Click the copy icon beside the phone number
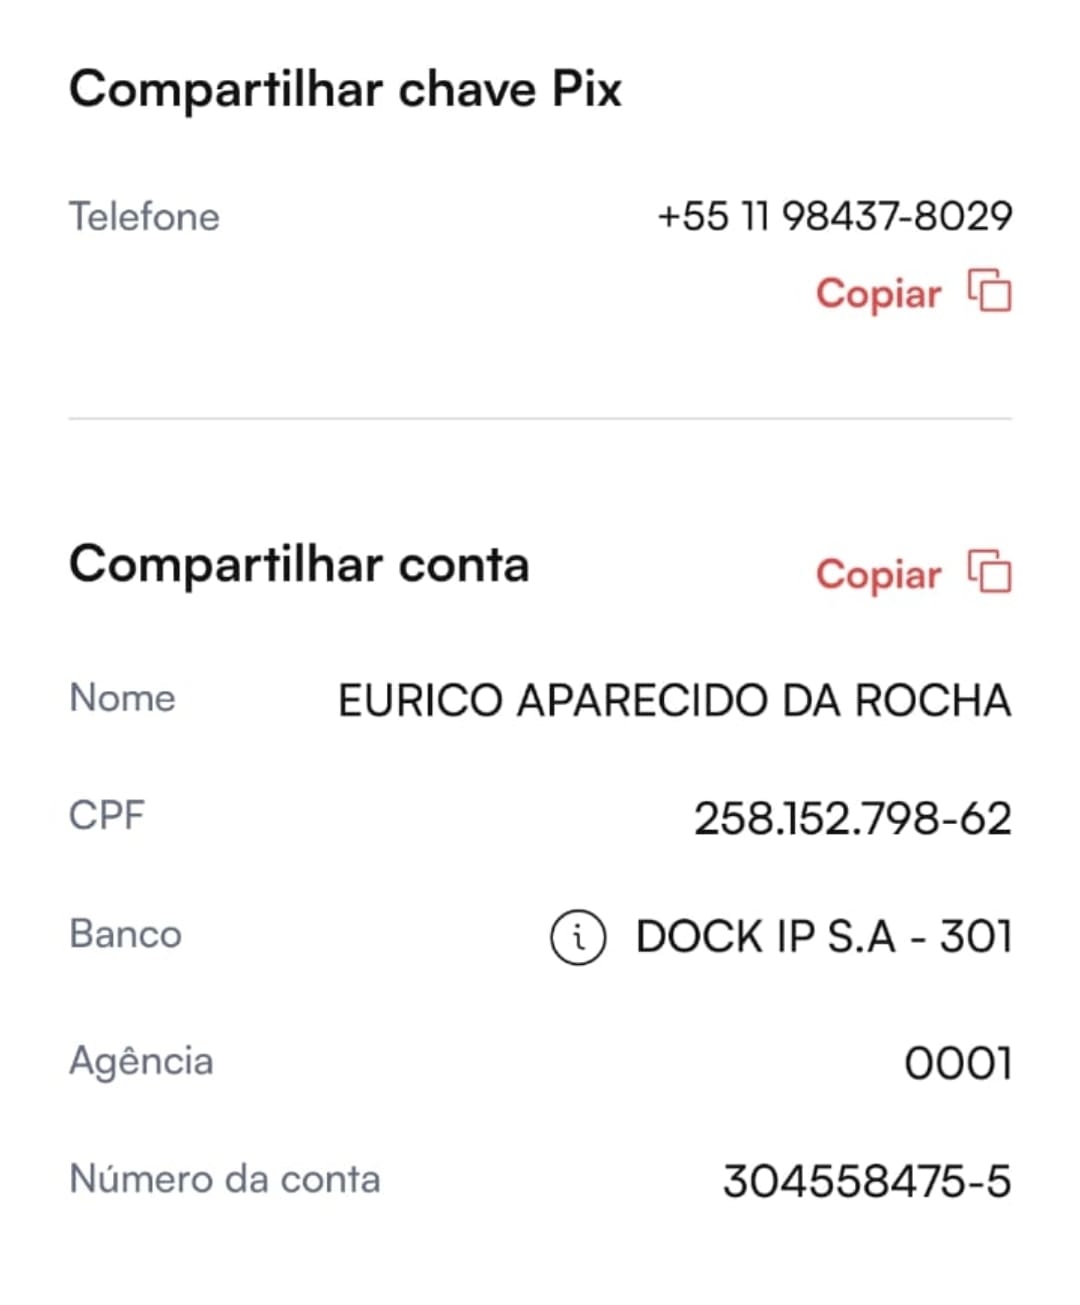Viewport: 1080px width, 1305px height. [x=989, y=292]
